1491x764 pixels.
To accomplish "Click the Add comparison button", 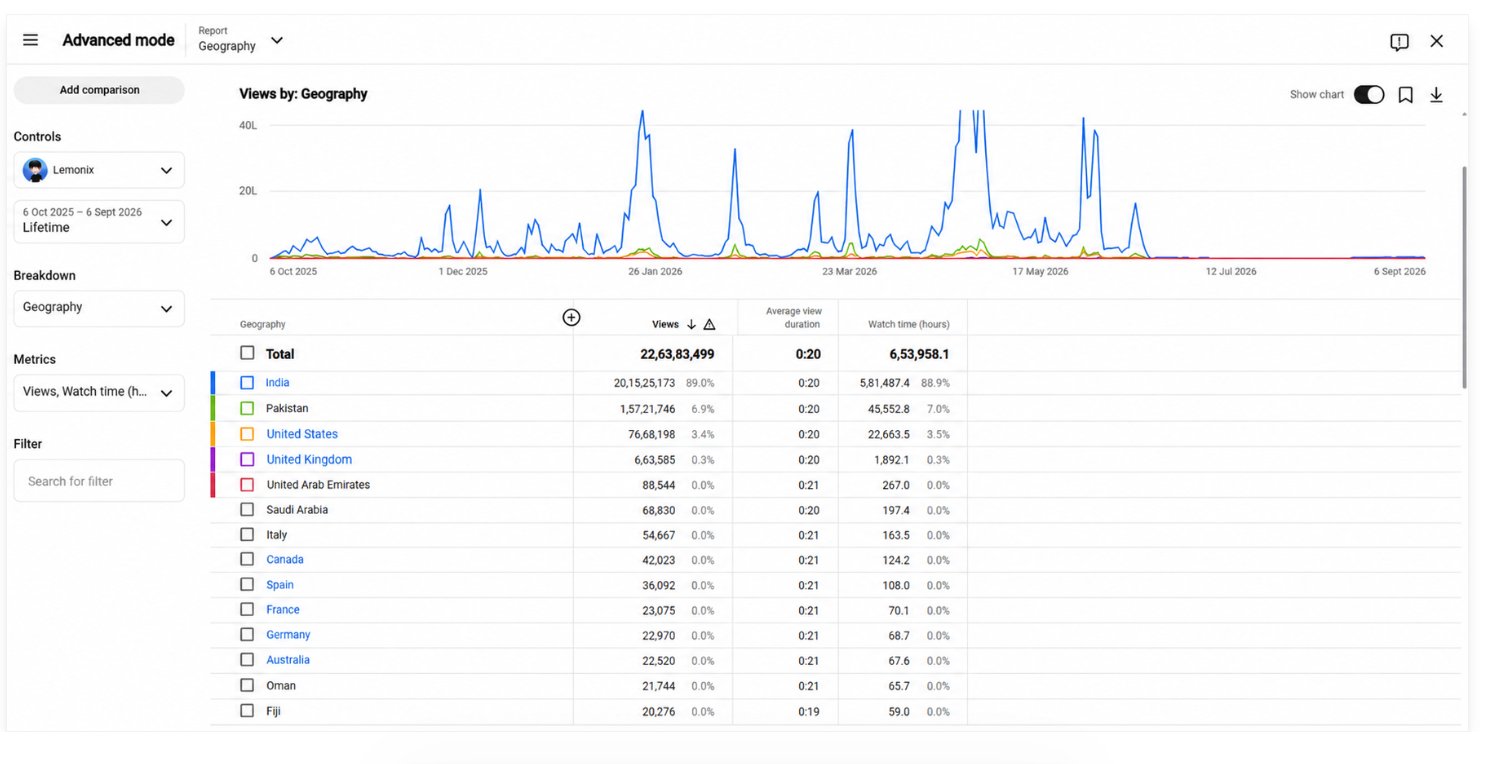I will 99,90.
